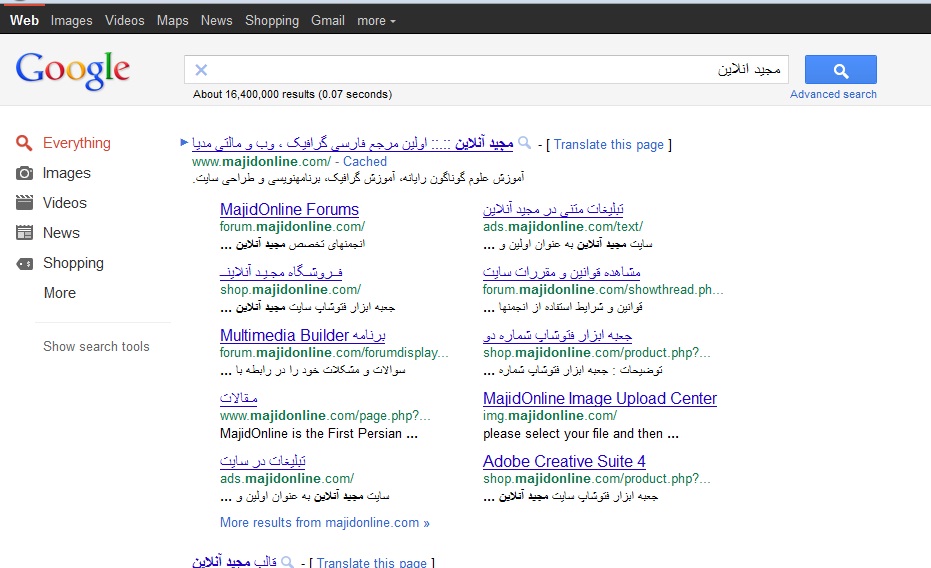Clear the search box with X icon
The height and width of the screenshot is (568, 931).
(201, 70)
